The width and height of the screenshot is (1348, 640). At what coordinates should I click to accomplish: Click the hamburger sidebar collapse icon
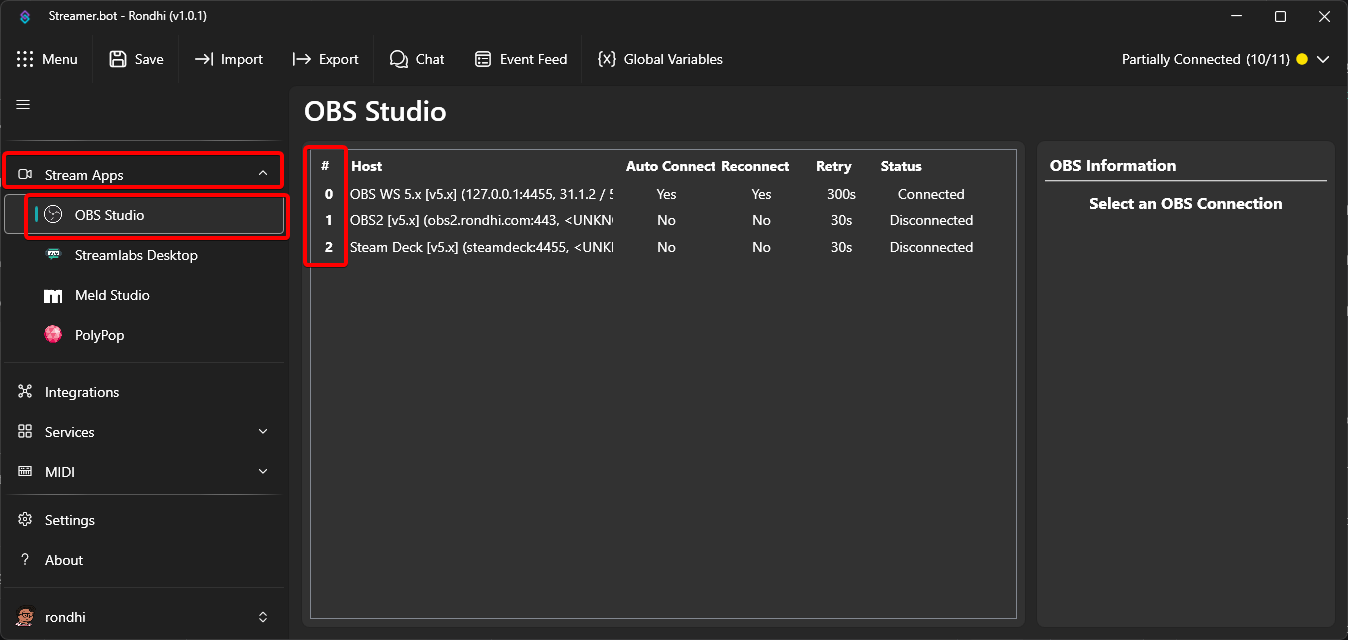(x=23, y=105)
